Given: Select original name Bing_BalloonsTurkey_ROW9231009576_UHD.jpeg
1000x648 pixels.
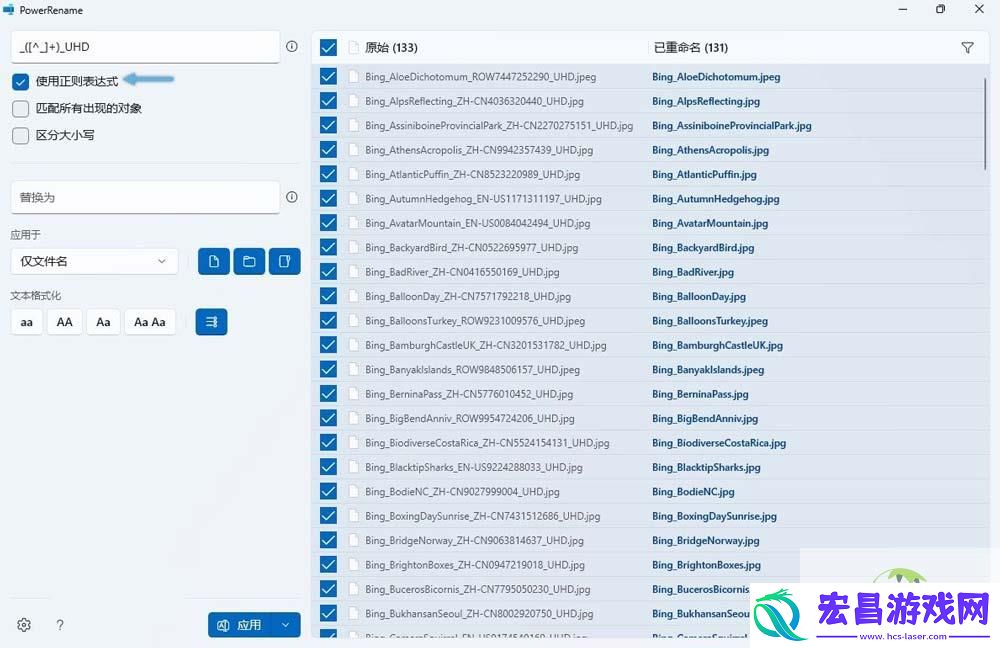Looking at the screenshot, I should click(x=475, y=321).
